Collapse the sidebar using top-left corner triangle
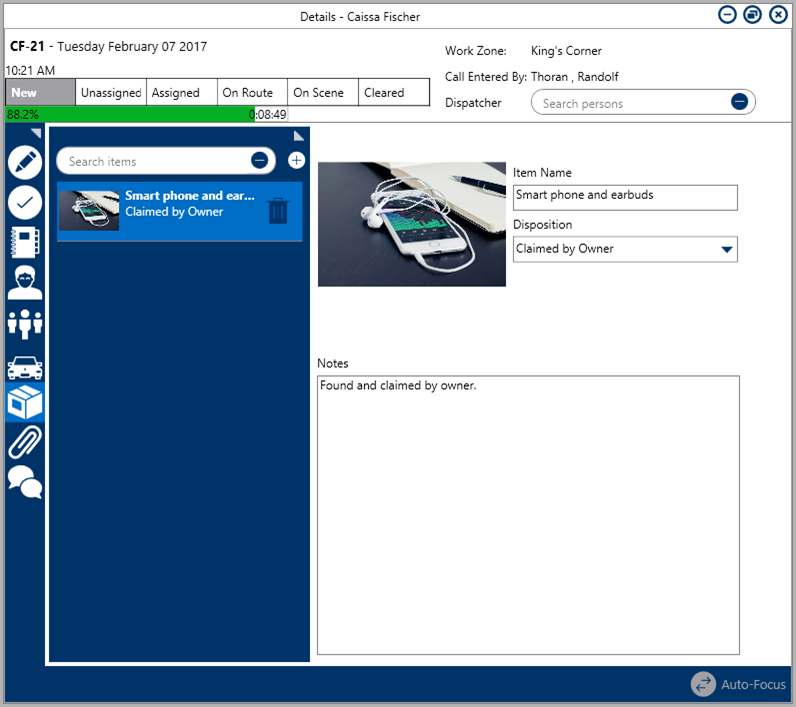 (x=36, y=133)
